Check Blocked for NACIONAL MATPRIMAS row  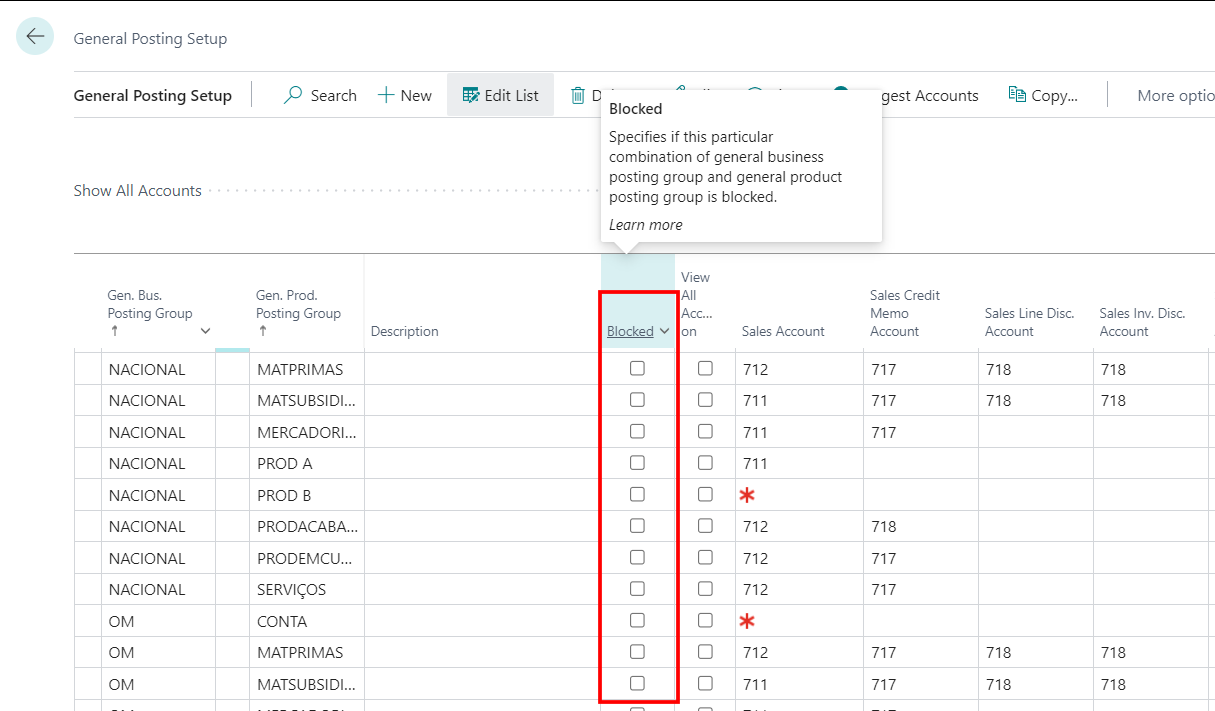point(637,369)
